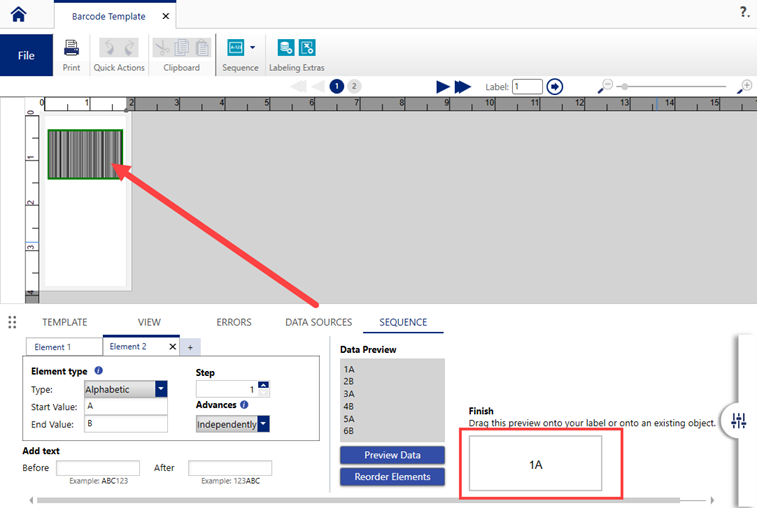Screen dimensions: 757x508
Task: Close the Barcode Template tab
Action: click(166, 16)
